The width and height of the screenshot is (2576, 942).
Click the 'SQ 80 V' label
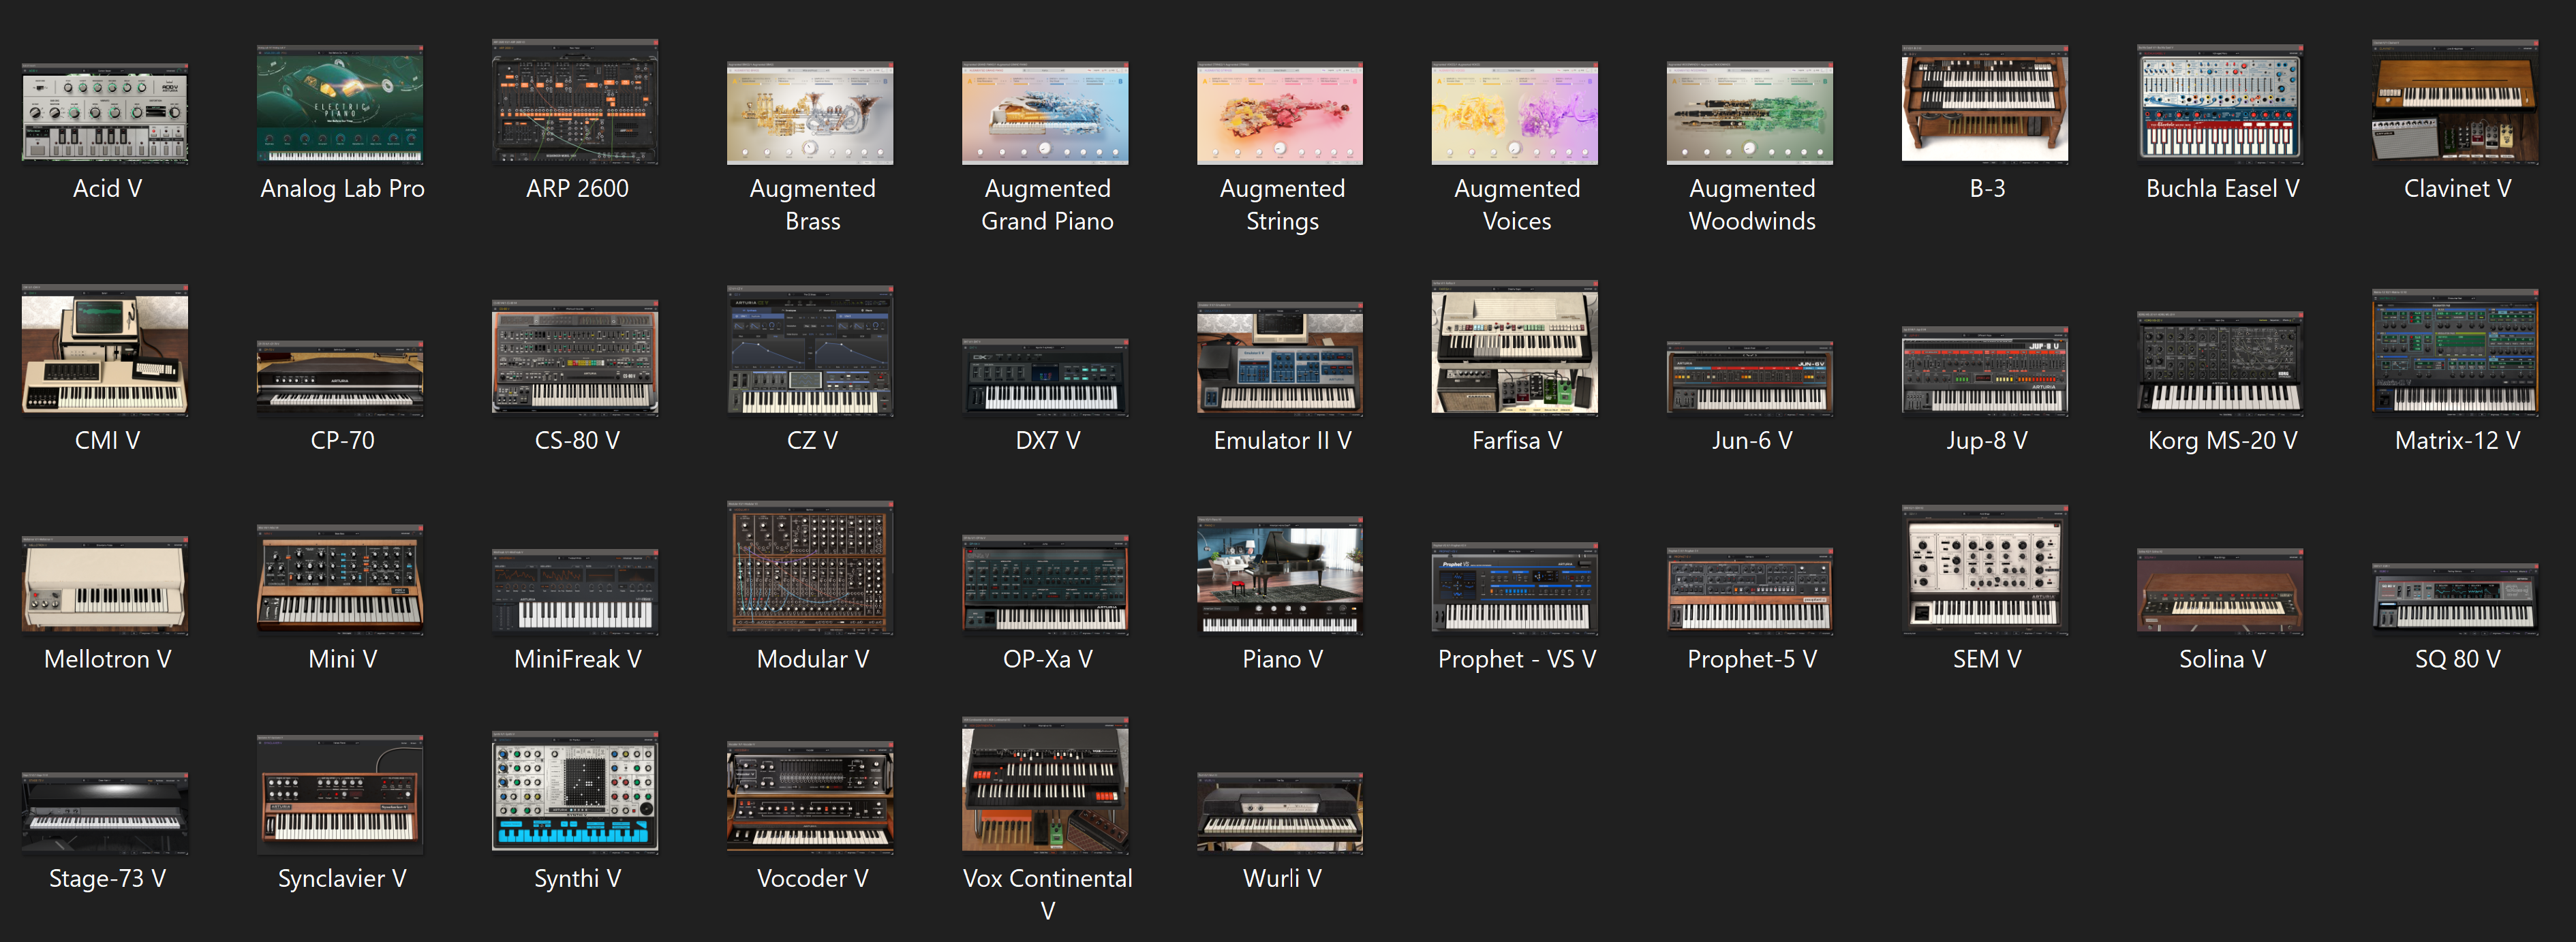tap(2457, 659)
